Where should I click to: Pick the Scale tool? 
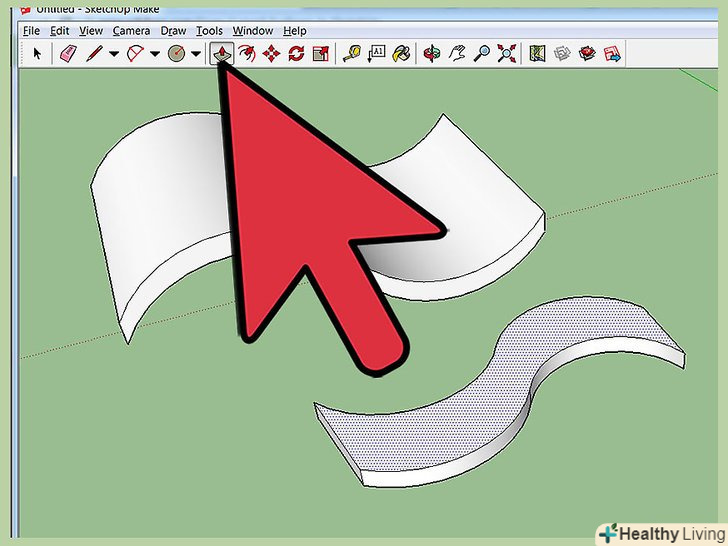click(320, 53)
